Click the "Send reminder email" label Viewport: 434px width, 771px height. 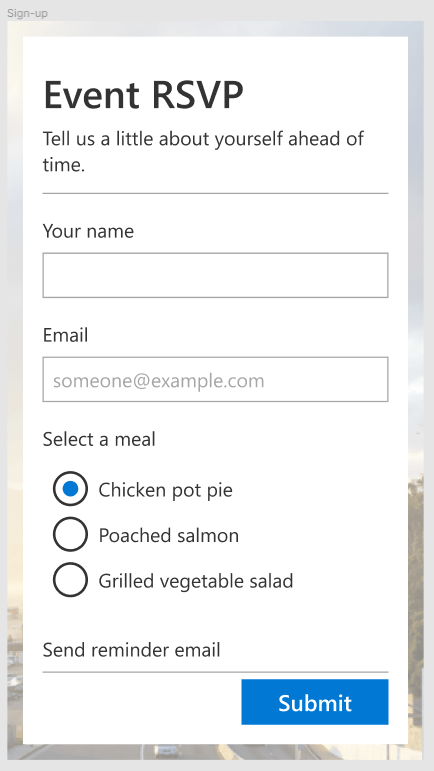click(131, 650)
